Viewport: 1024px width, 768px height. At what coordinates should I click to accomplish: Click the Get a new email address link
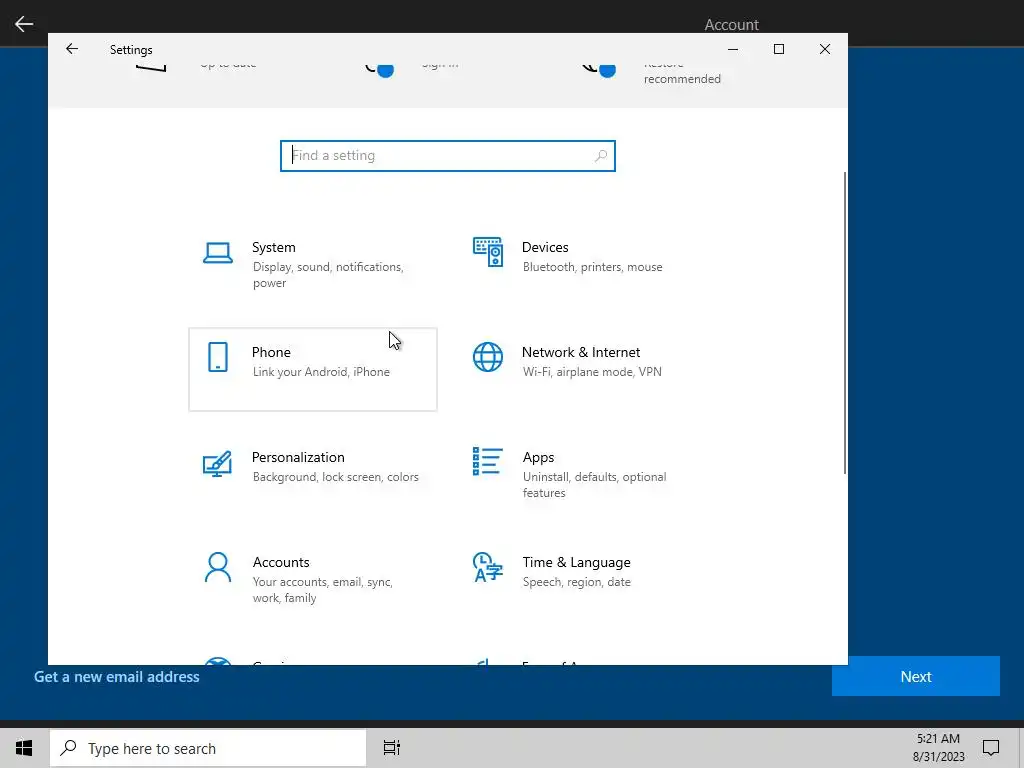[117, 677]
